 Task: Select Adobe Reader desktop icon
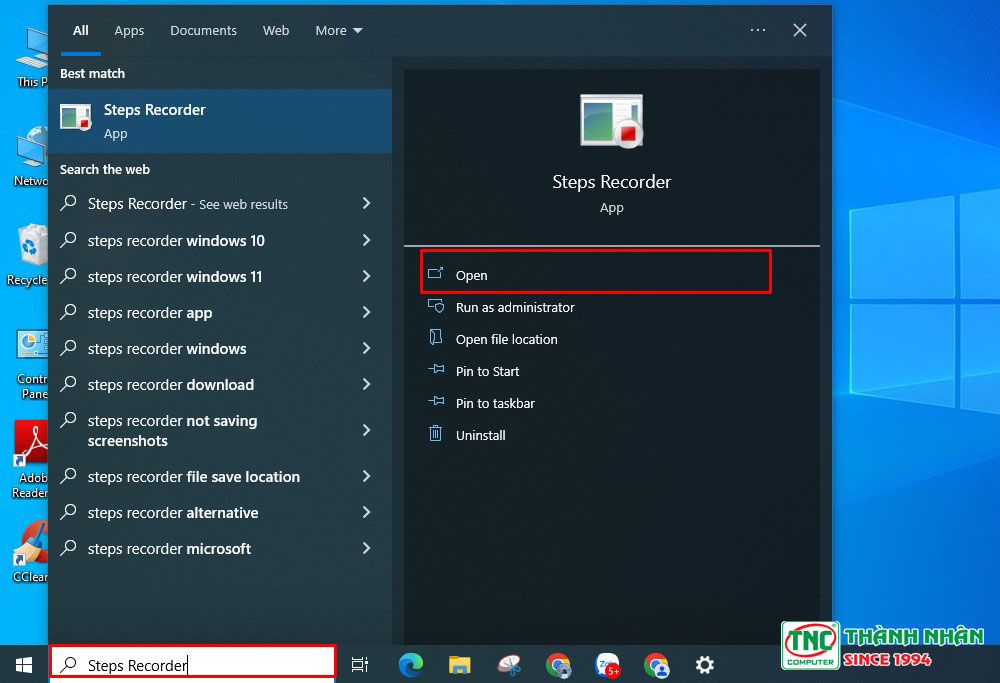30,459
